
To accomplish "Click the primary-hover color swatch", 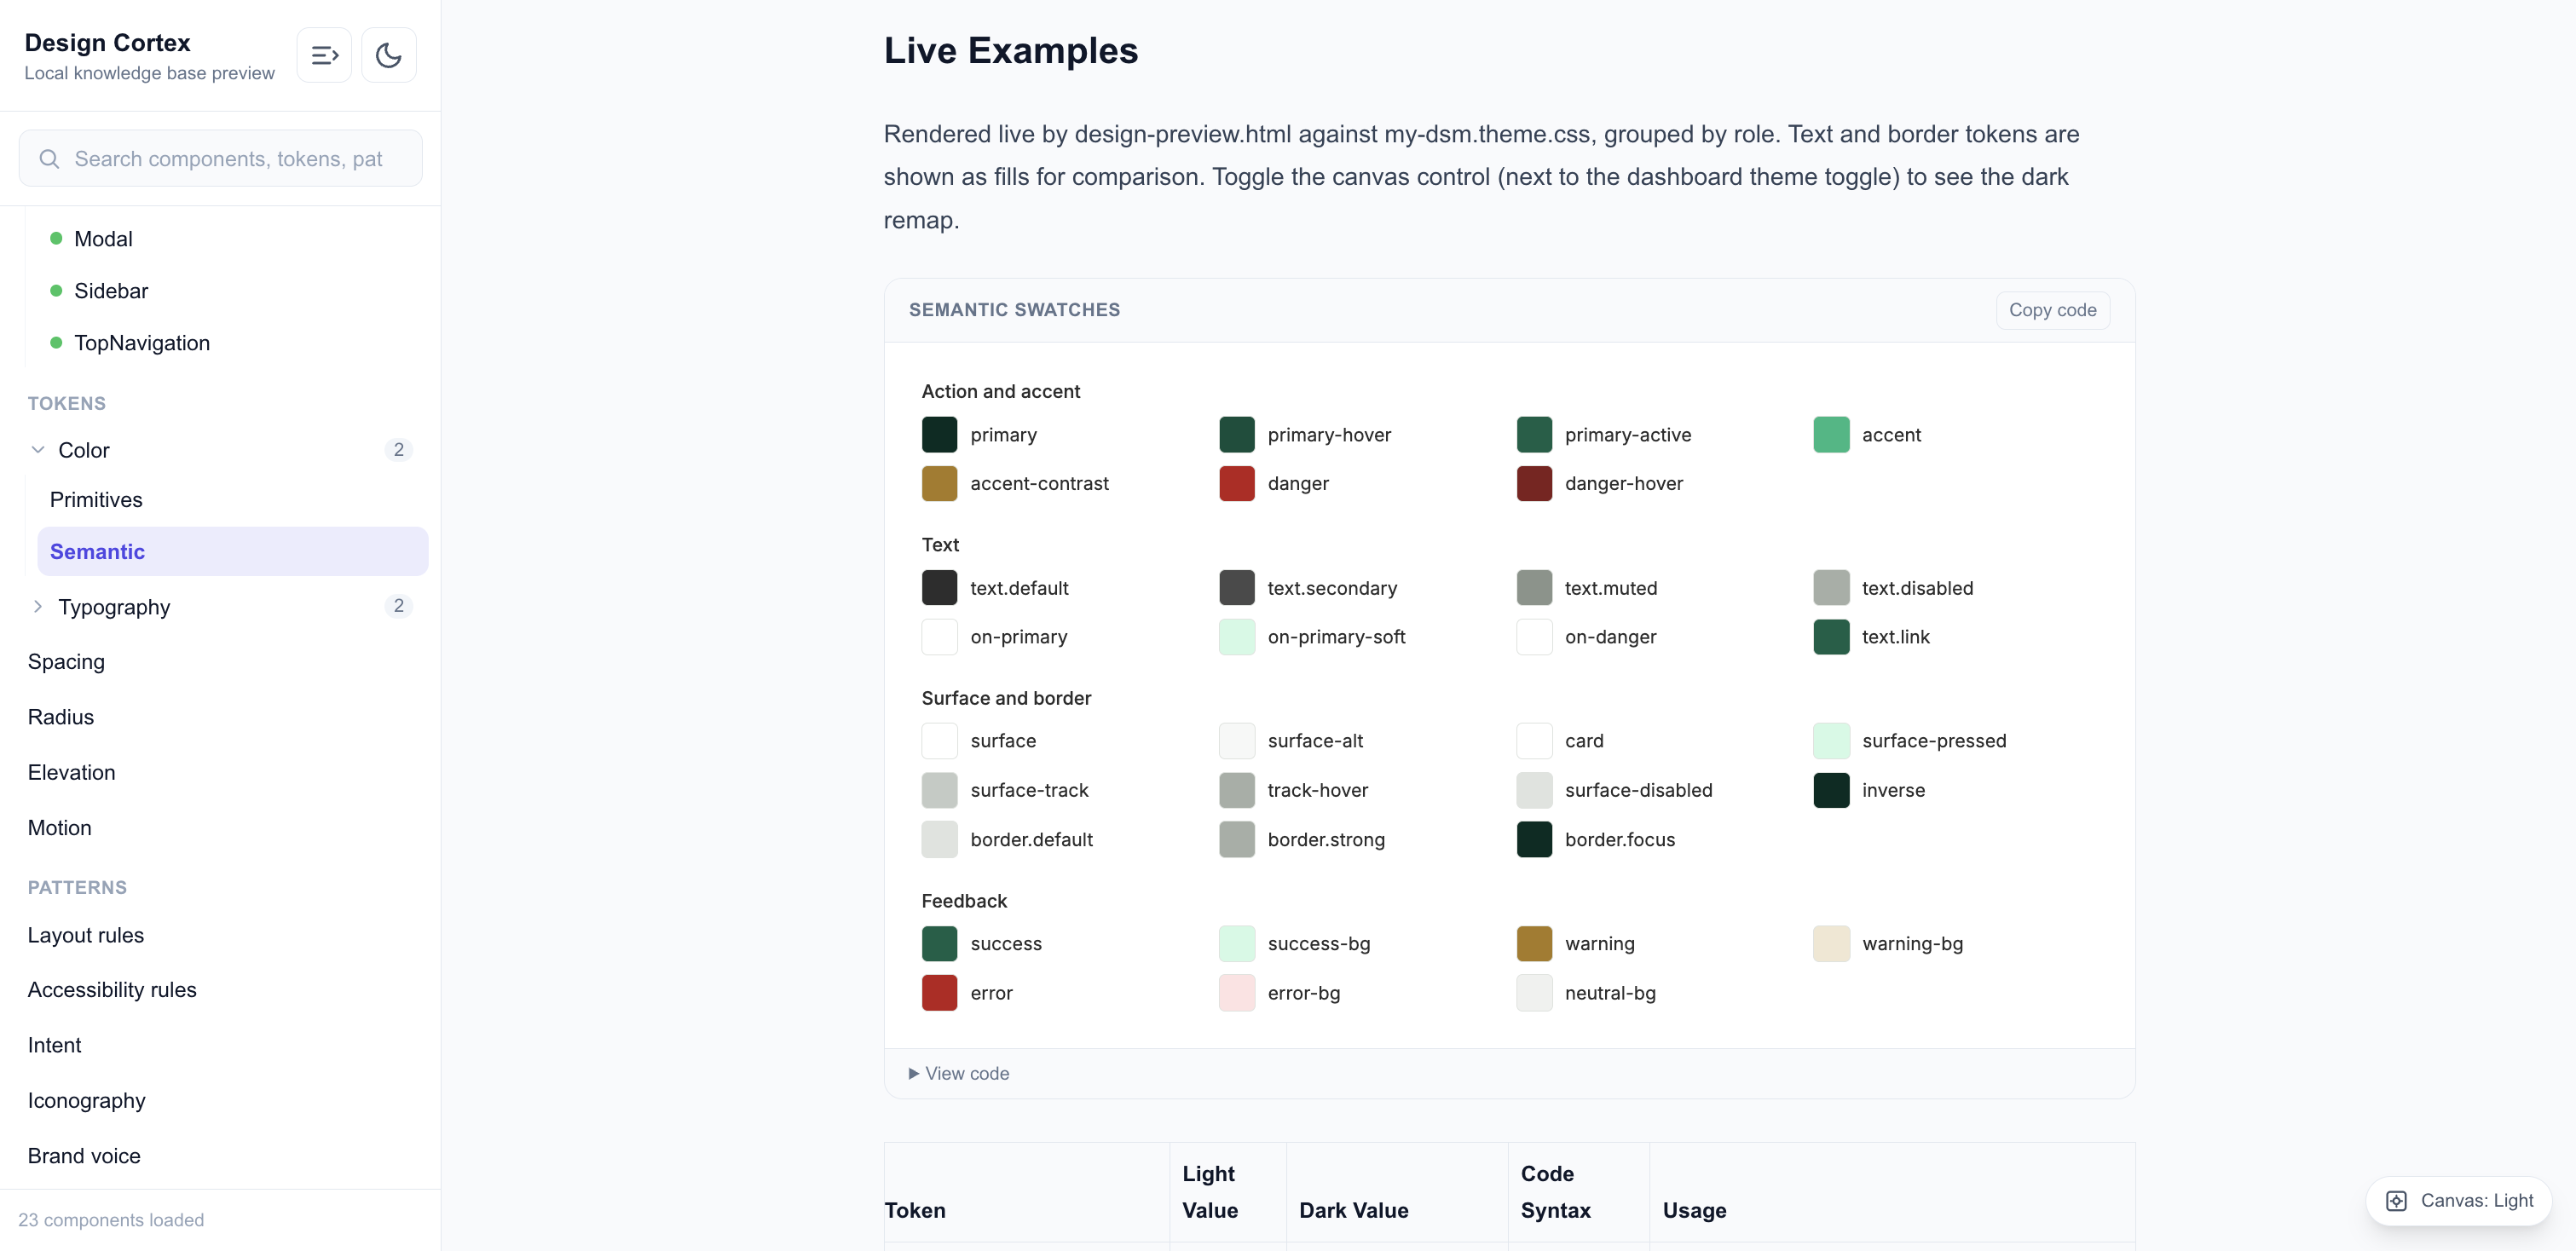I will tap(1237, 435).
